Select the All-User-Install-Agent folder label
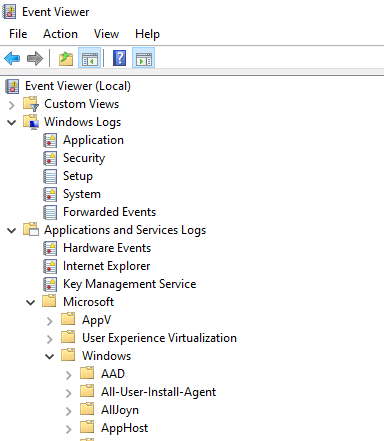The width and height of the screenshot is (384, 441). [x=158, y=392]
